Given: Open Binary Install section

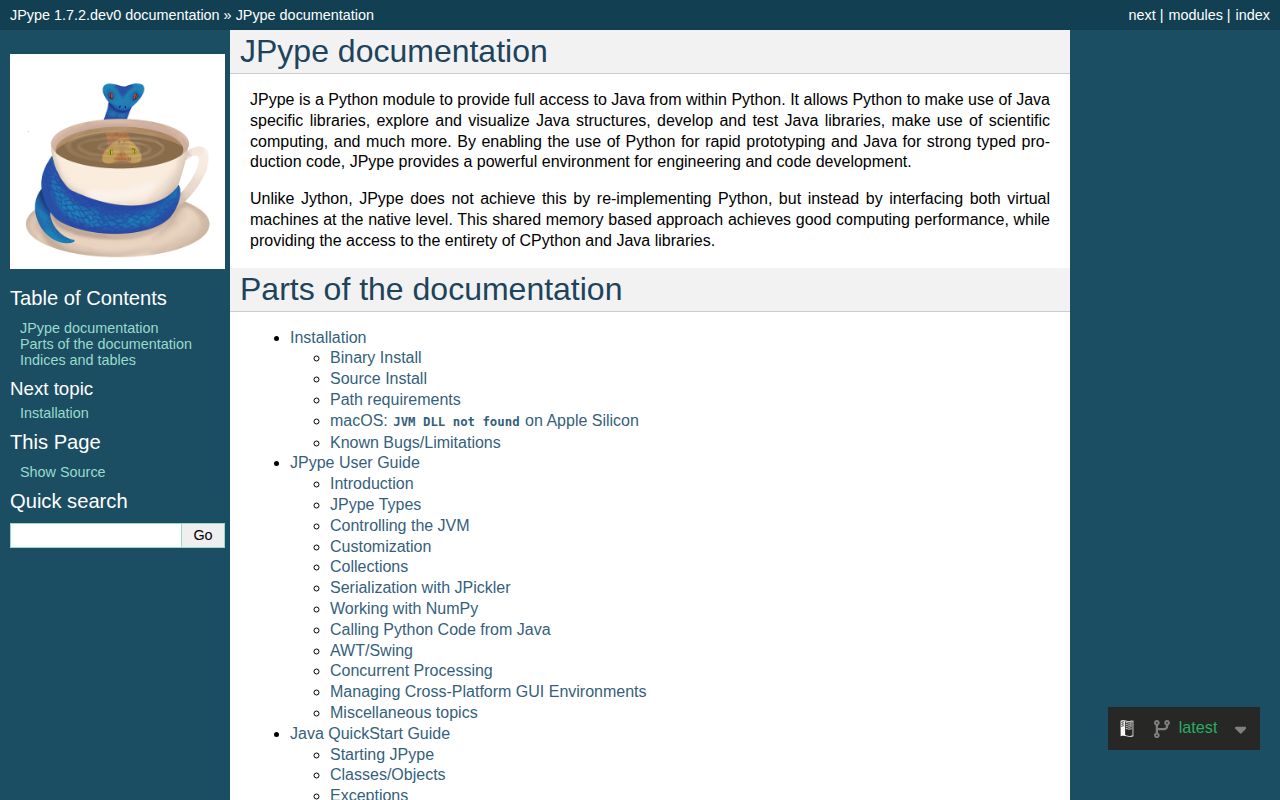Looking at the screenshot, I should pos(376,358).
